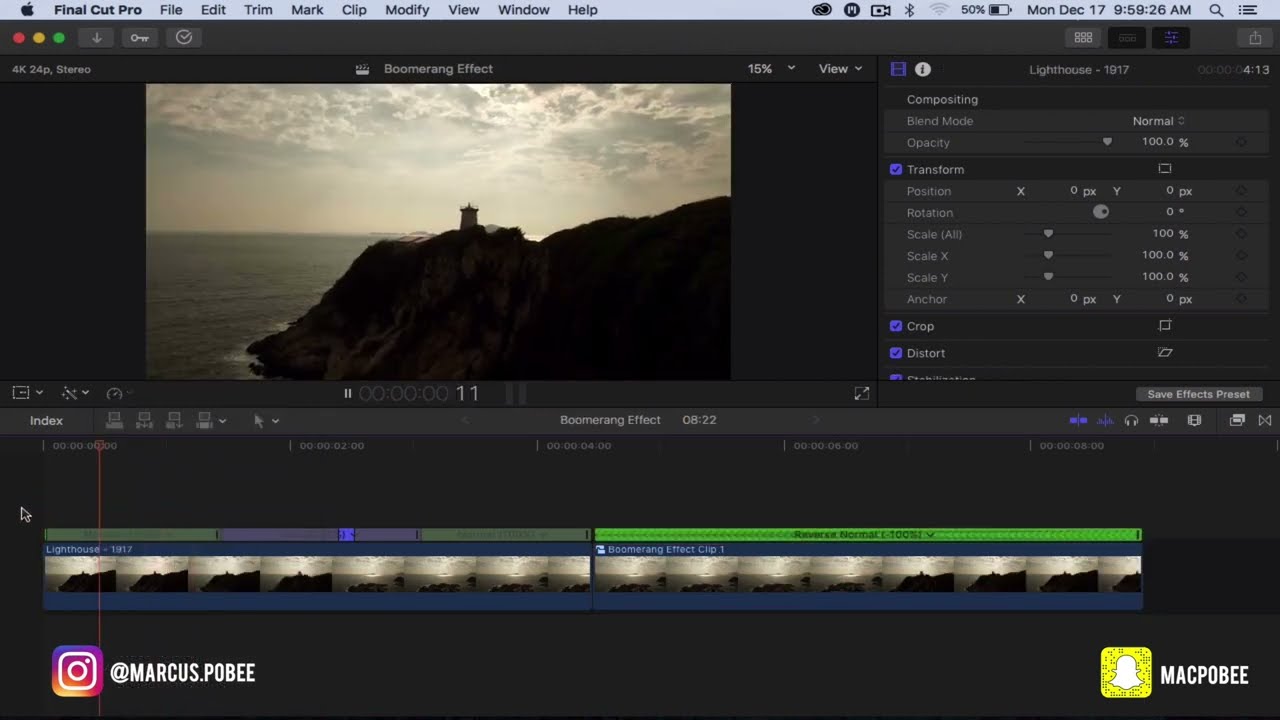Disable the Transform checkbox
The width and height of the screenshot is (1280, 720).
pyautogui.click(x=896, y=169)
